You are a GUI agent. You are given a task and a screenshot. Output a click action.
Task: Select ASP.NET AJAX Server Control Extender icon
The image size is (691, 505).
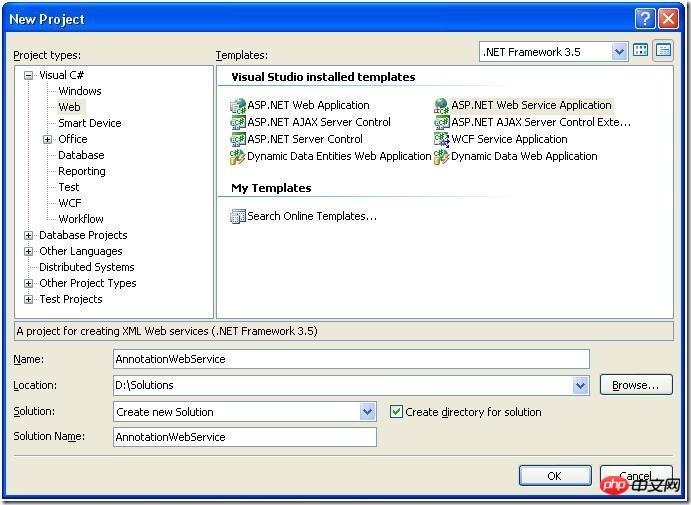click(x=442, y=122)
